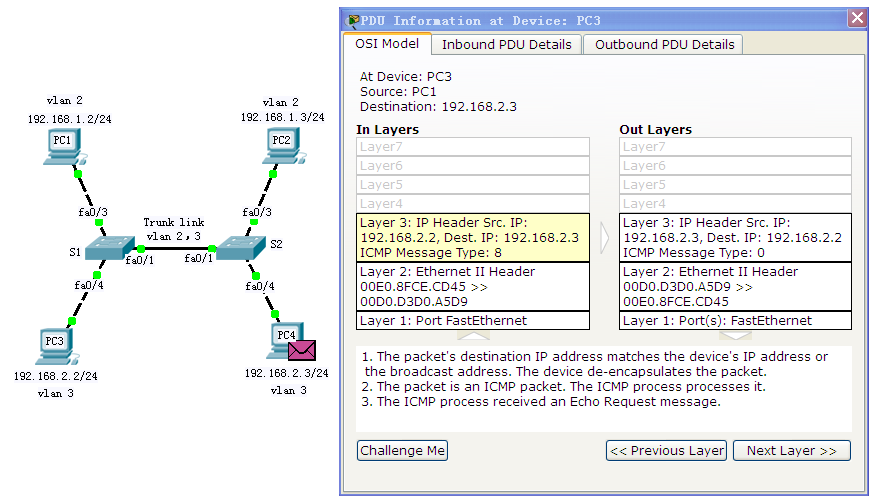Viewport: 875px width, 503px height.
Task: Click the 'At Device: PC3' text
Action: coord(406,76)
